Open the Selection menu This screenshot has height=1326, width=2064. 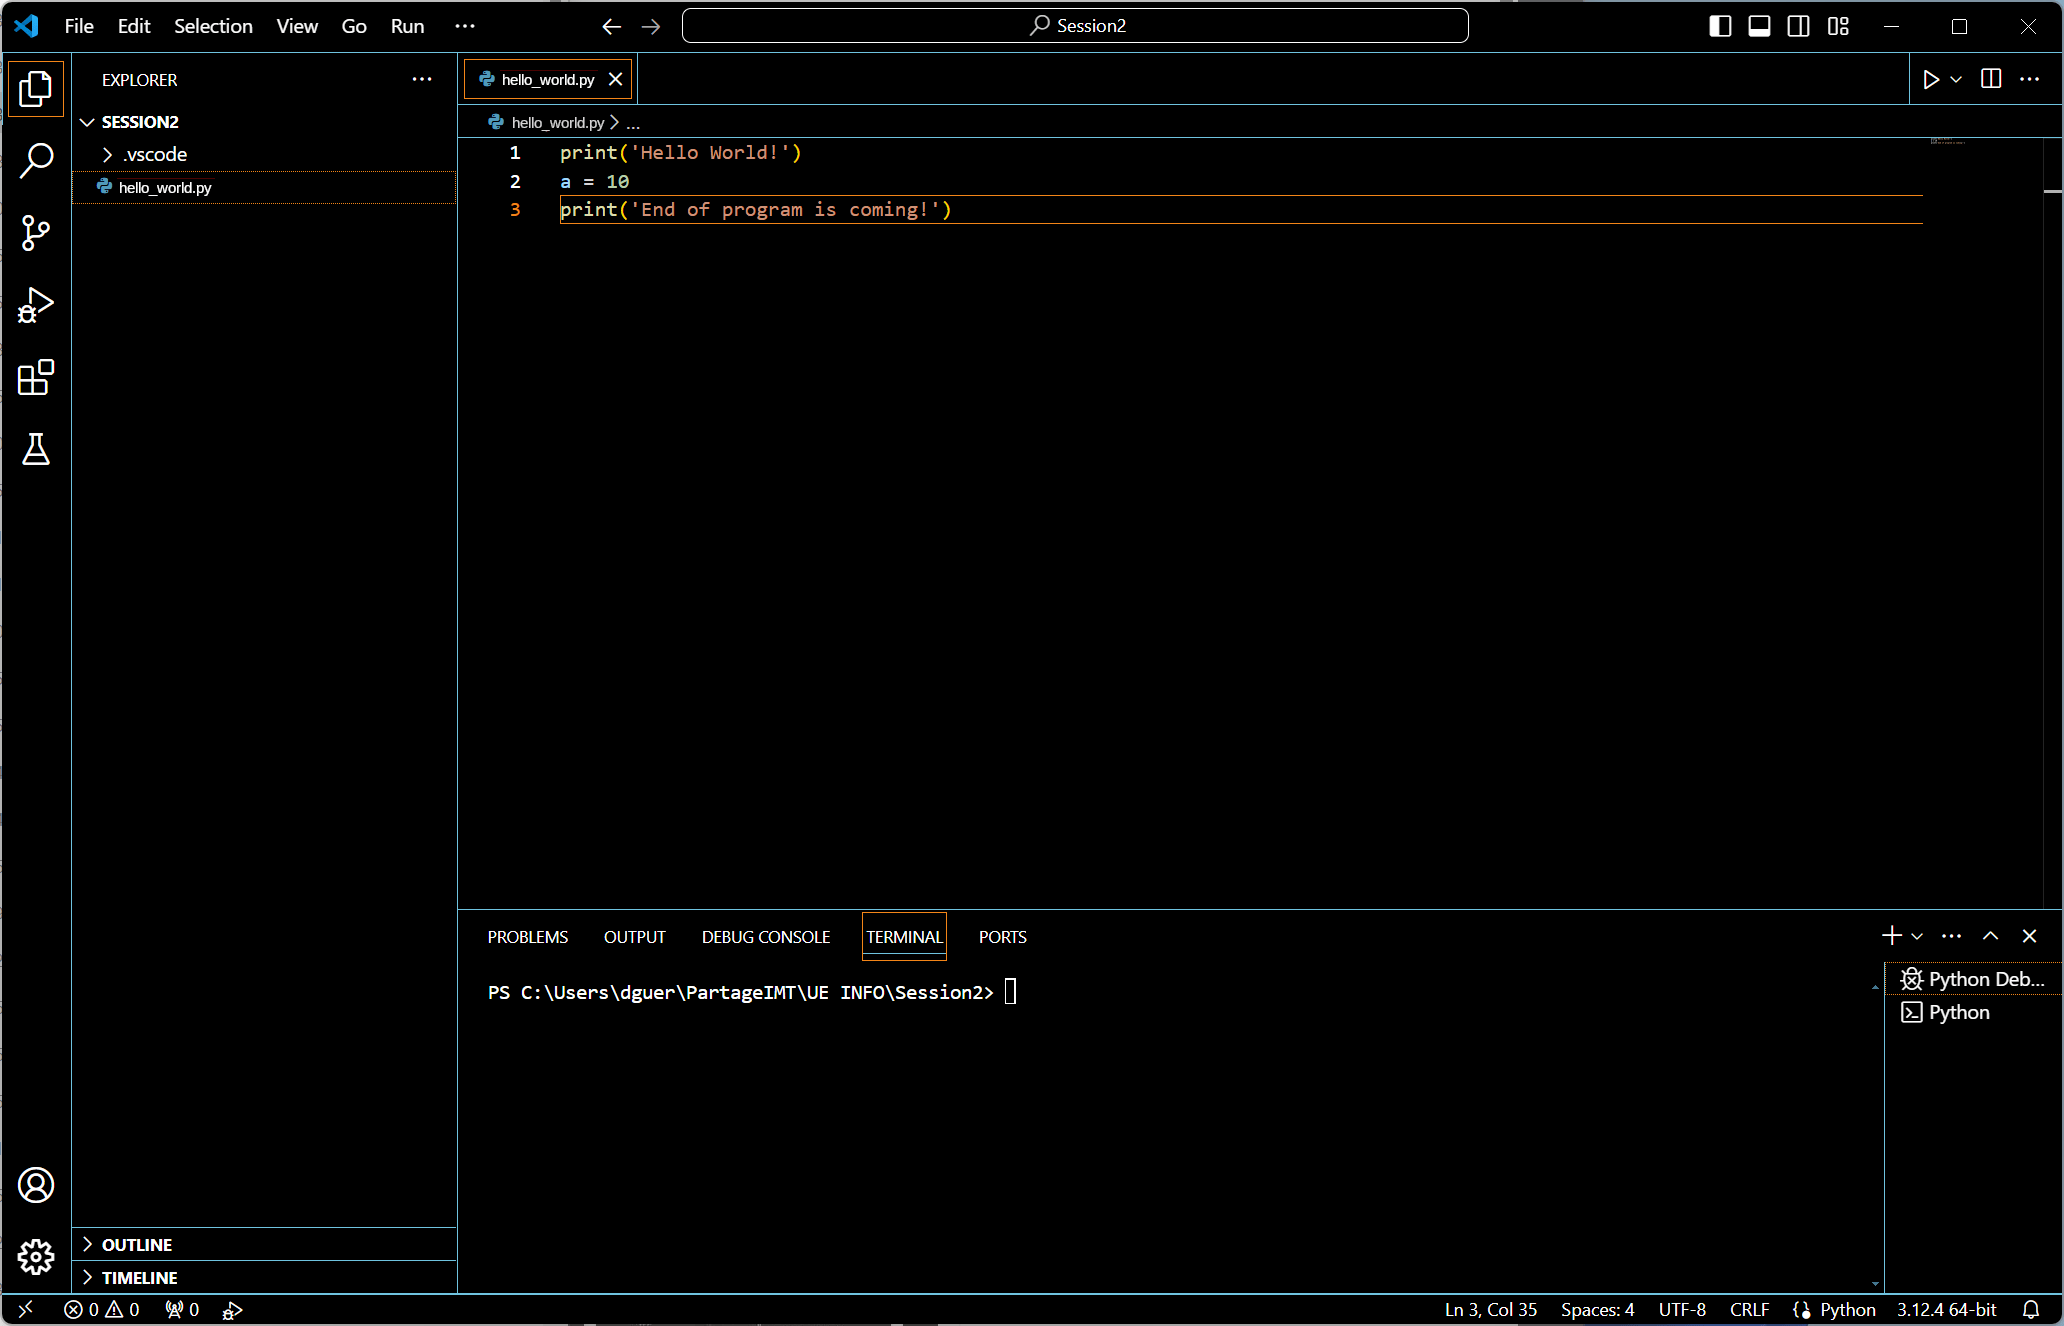click(x=213, y=26)
